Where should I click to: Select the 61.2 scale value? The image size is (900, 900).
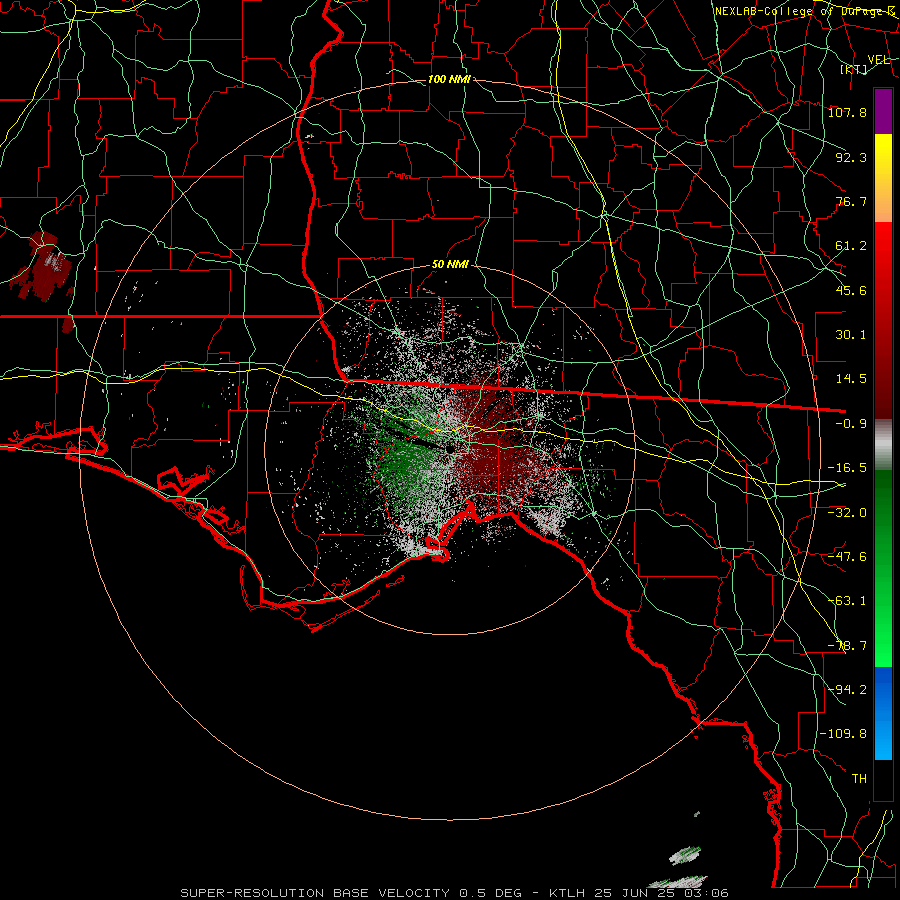851,246
